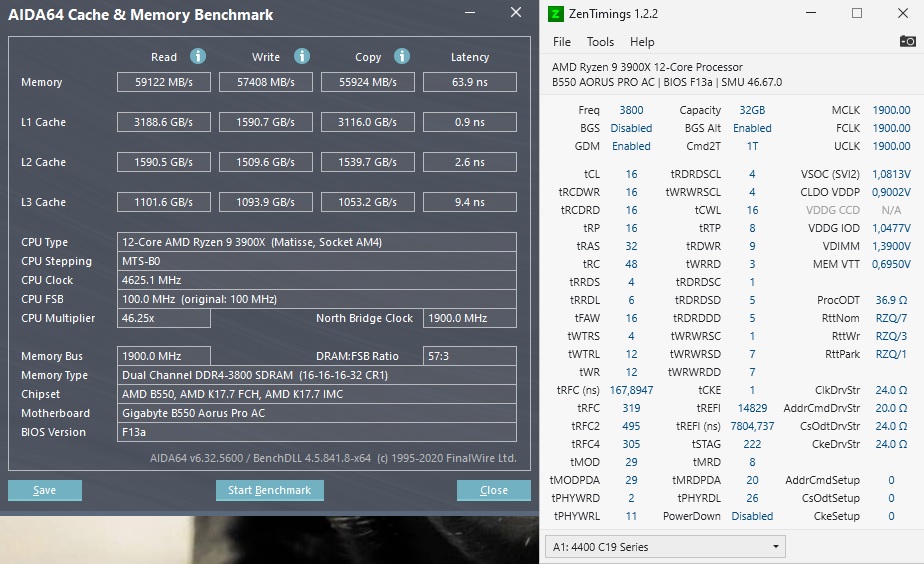Viewport: 924px width, 564px height.
Task: Start Benchmark in AIDA64
Action: pyautogui.click(x=269, y=490)
